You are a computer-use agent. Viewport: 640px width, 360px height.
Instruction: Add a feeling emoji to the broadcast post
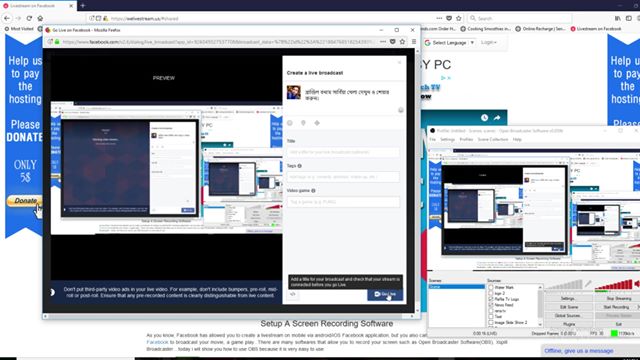(290, 123)
